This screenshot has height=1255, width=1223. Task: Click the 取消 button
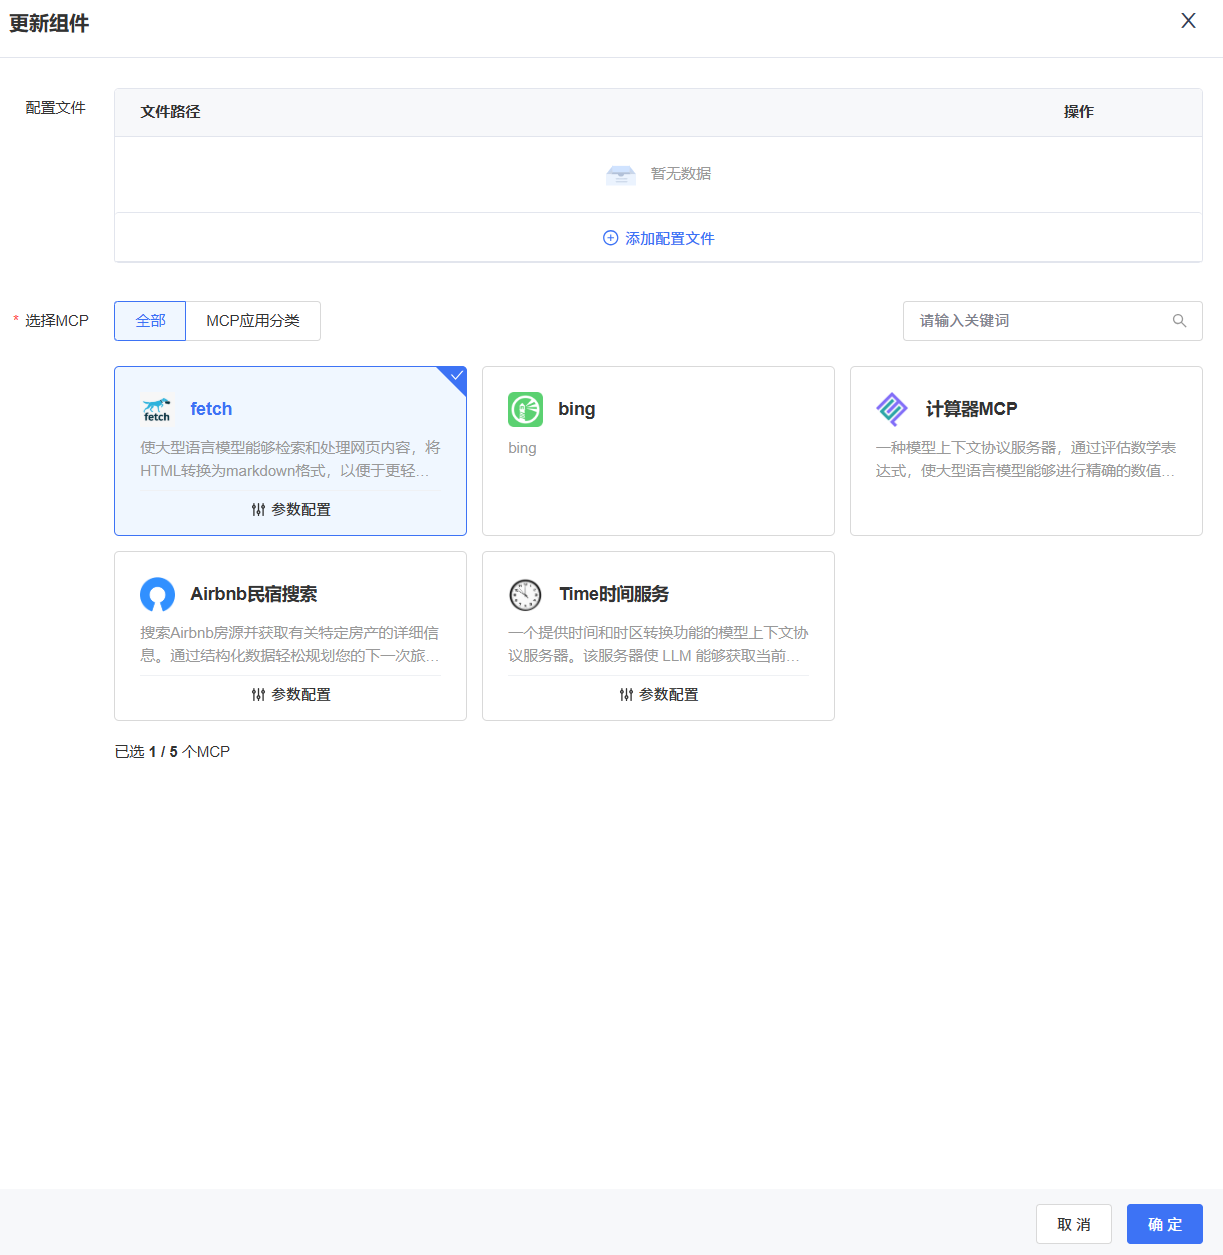[x=1074, y=1224]
